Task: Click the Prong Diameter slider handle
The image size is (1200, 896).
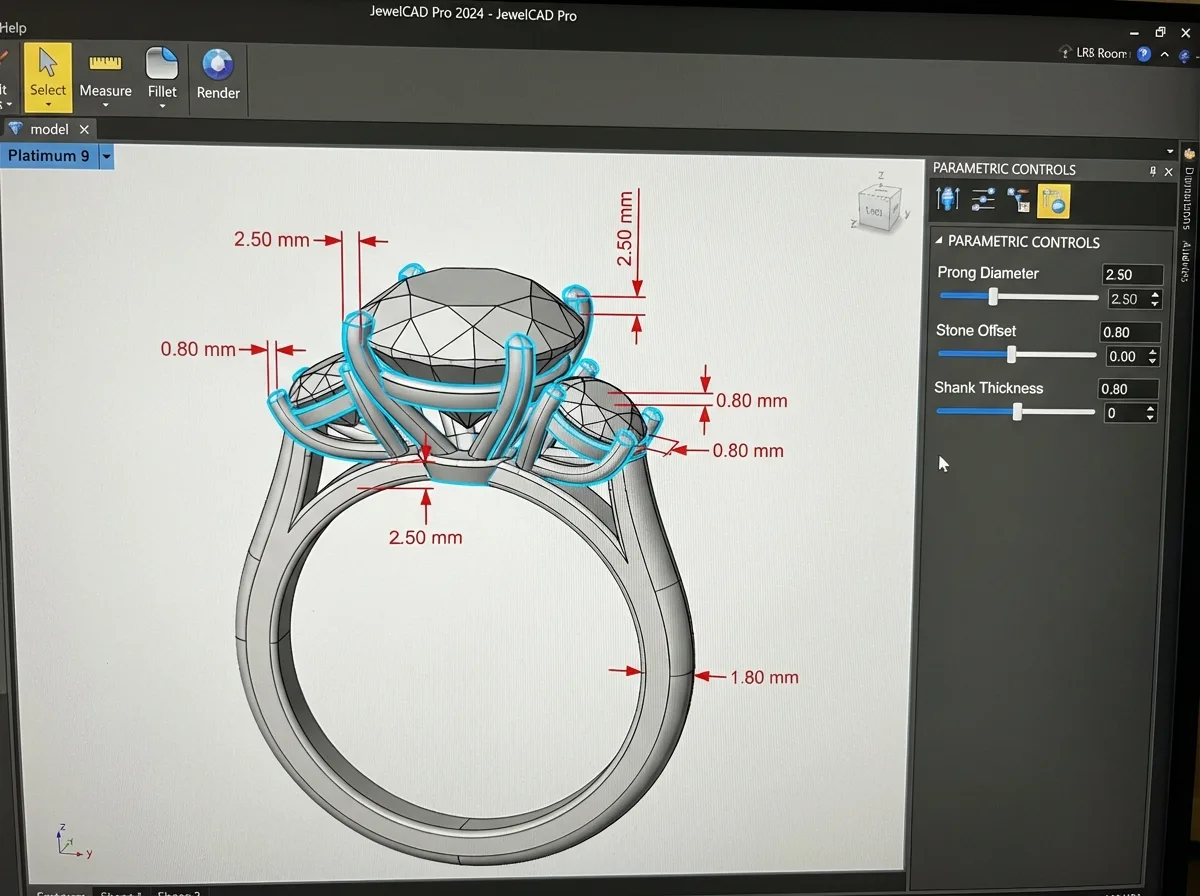Action: [x=993, y=297]
